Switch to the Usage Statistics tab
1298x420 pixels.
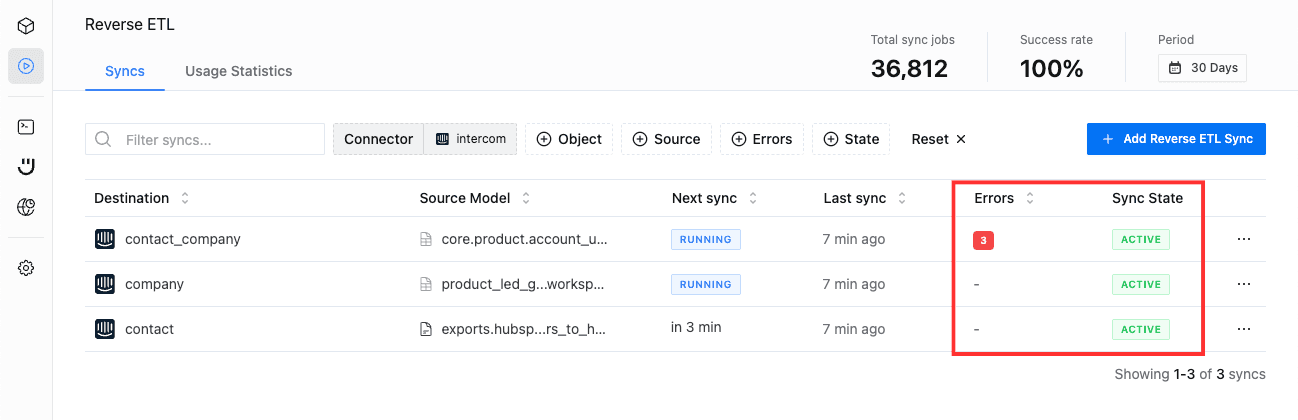238,71
